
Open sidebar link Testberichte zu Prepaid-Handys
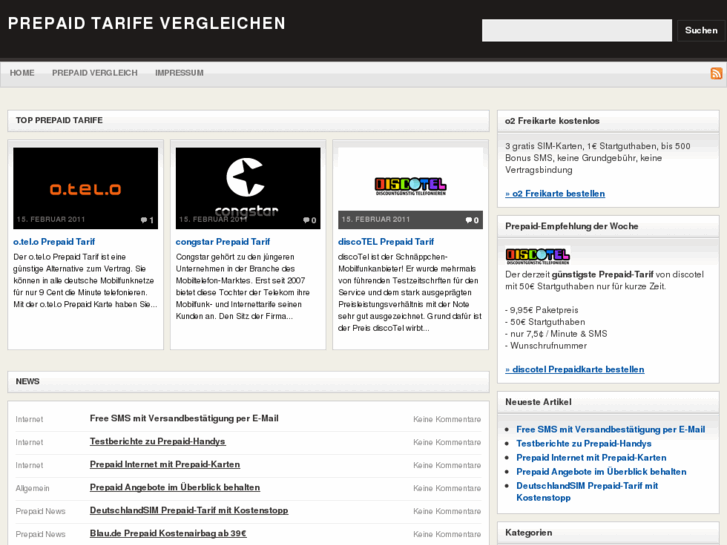[584, 443]
